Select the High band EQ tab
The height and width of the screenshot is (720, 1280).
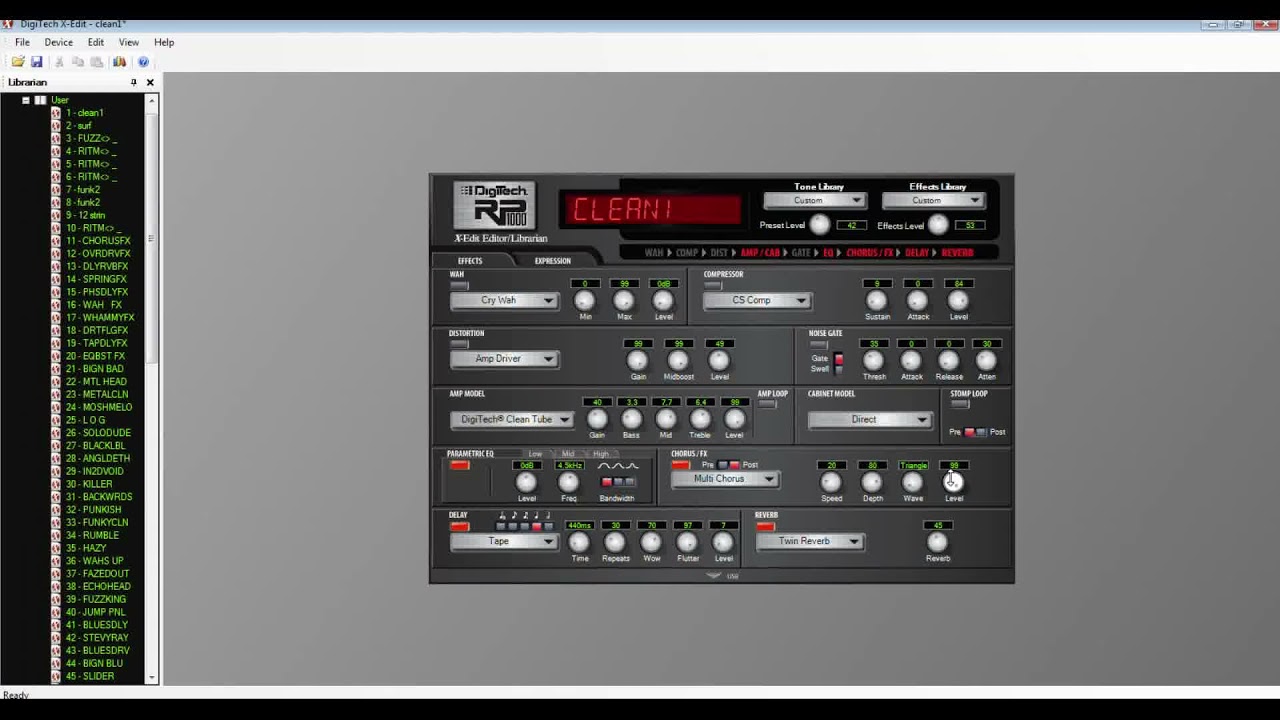pos(600,454)
